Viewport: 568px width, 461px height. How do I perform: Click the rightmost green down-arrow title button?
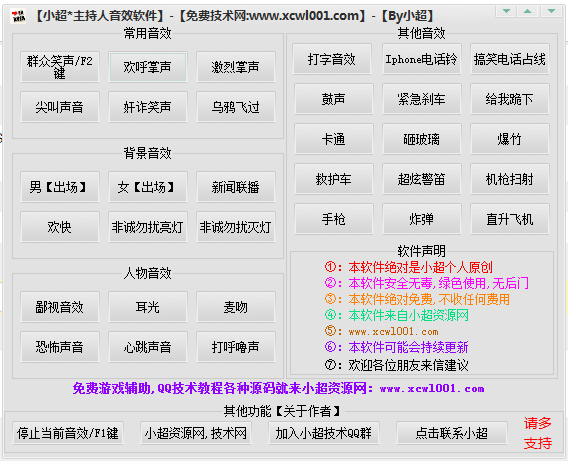(551, 11)
